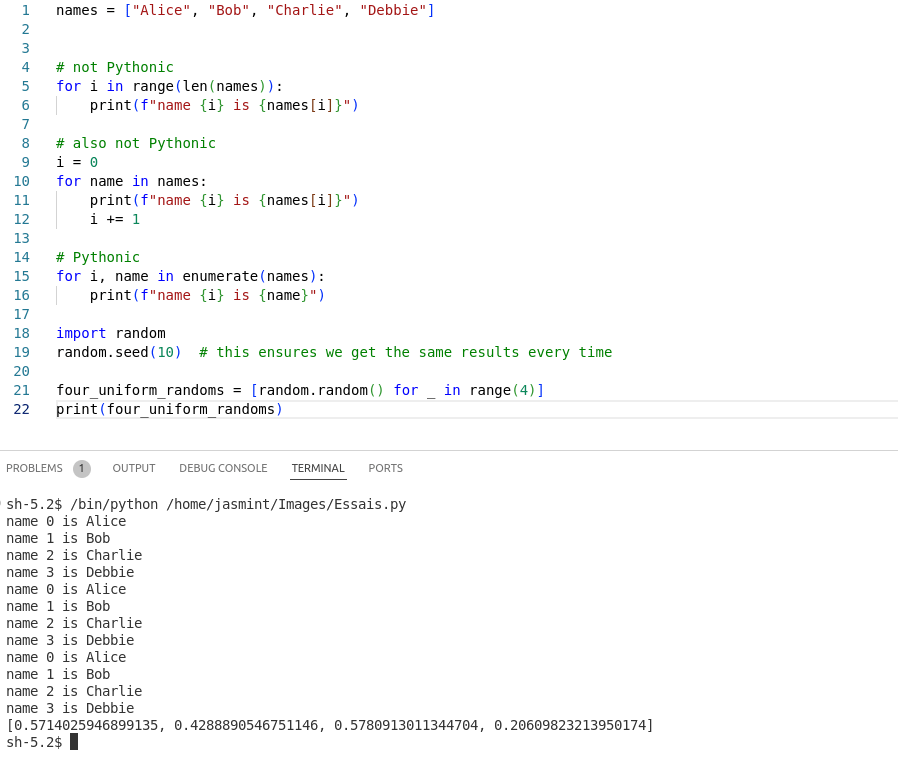Viewport: 898px width, 760px height.
Task: Click the '# also not Pythonic' comment
Action: click(x=135, y=143)
